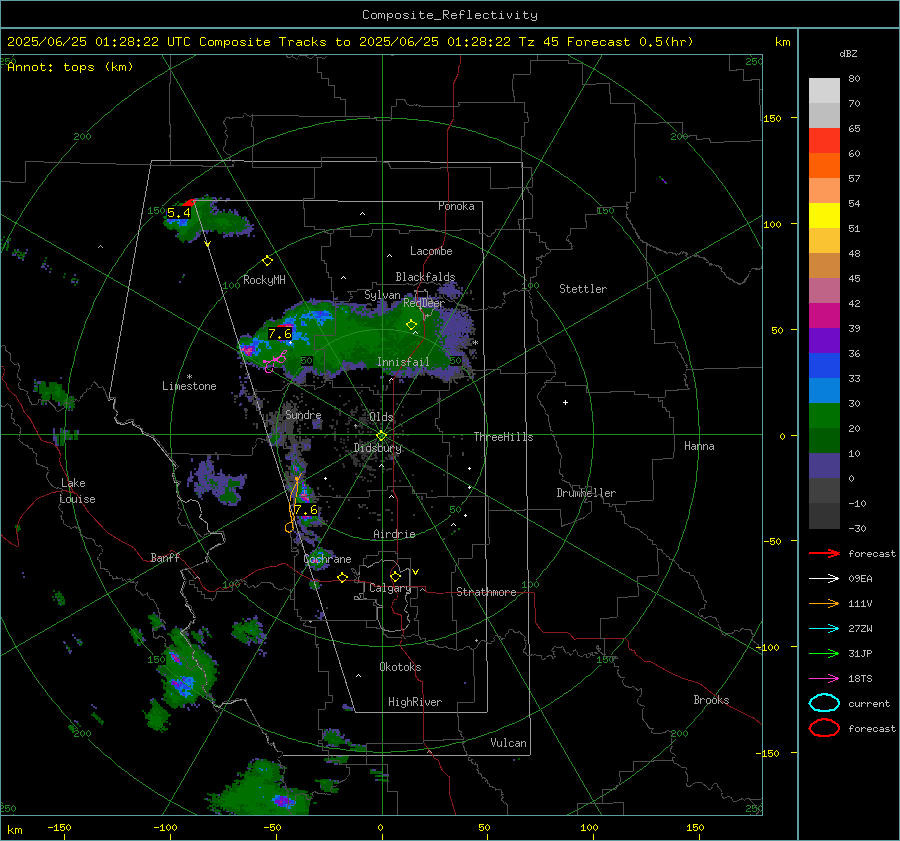The width and height of the screenshot is (900, 841).
Task: Pick the royal blue 36 dBZ swatch
Action: (824, 365)
